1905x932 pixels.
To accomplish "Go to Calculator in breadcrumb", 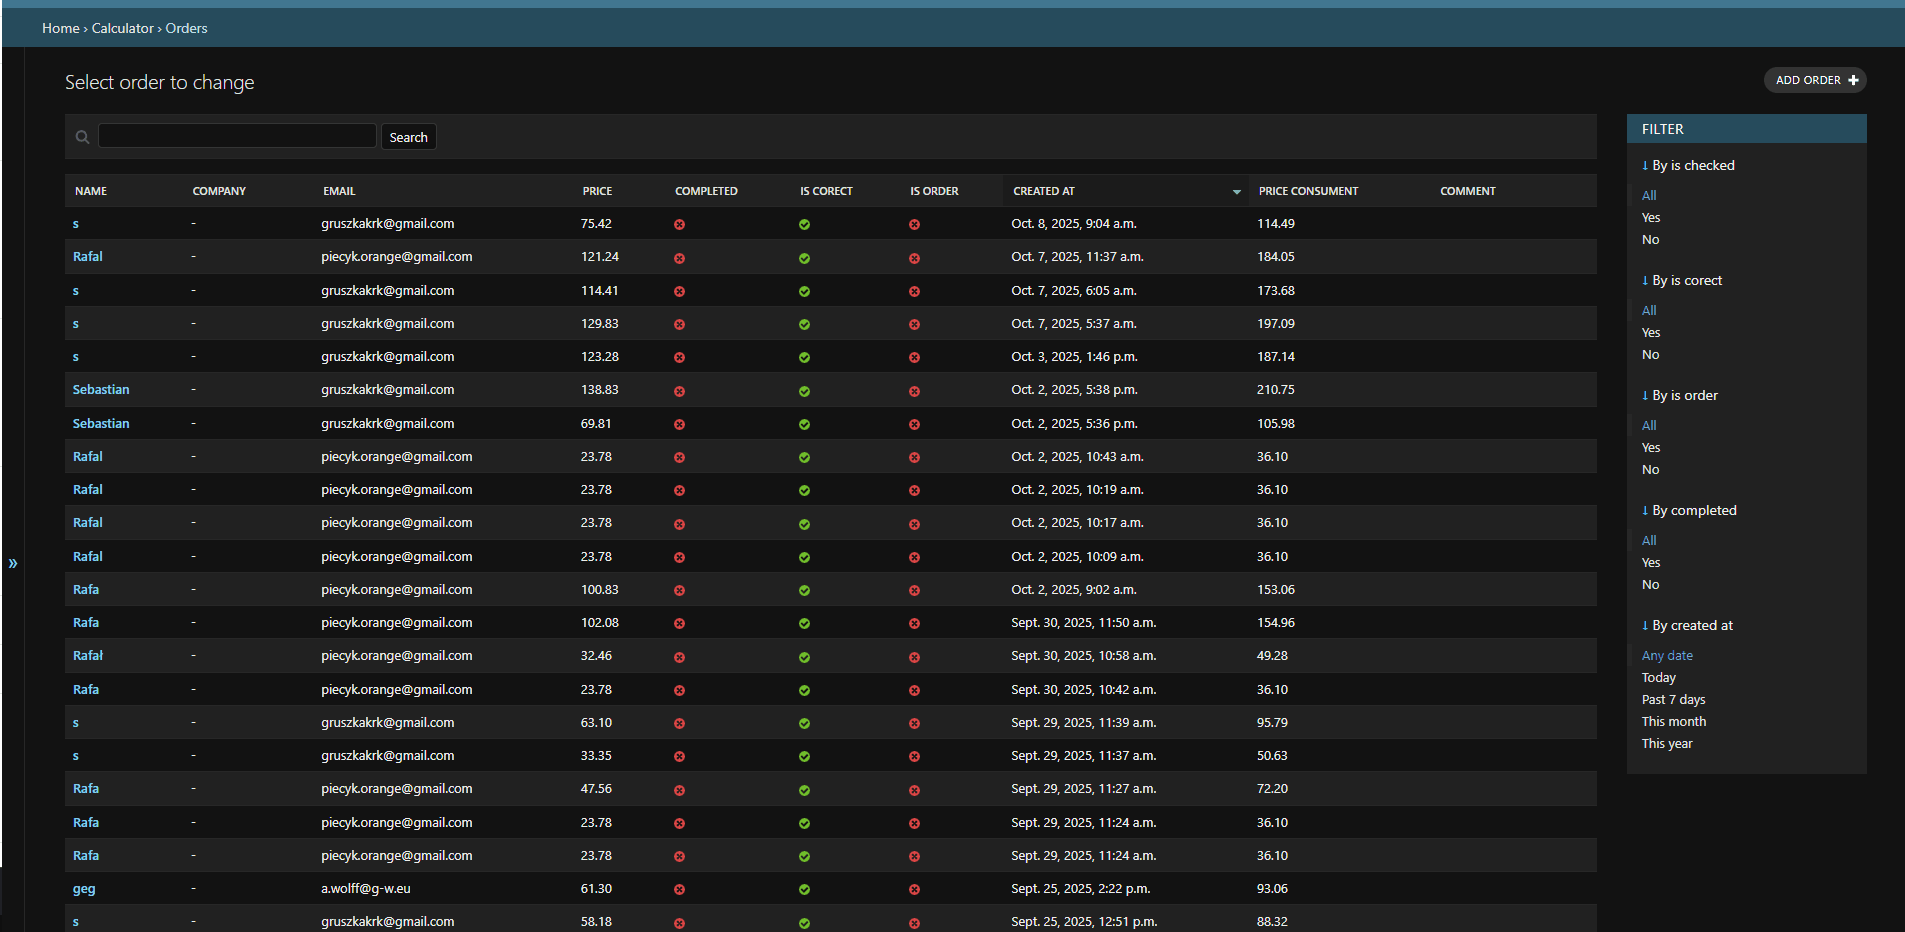I will [122, 28].
